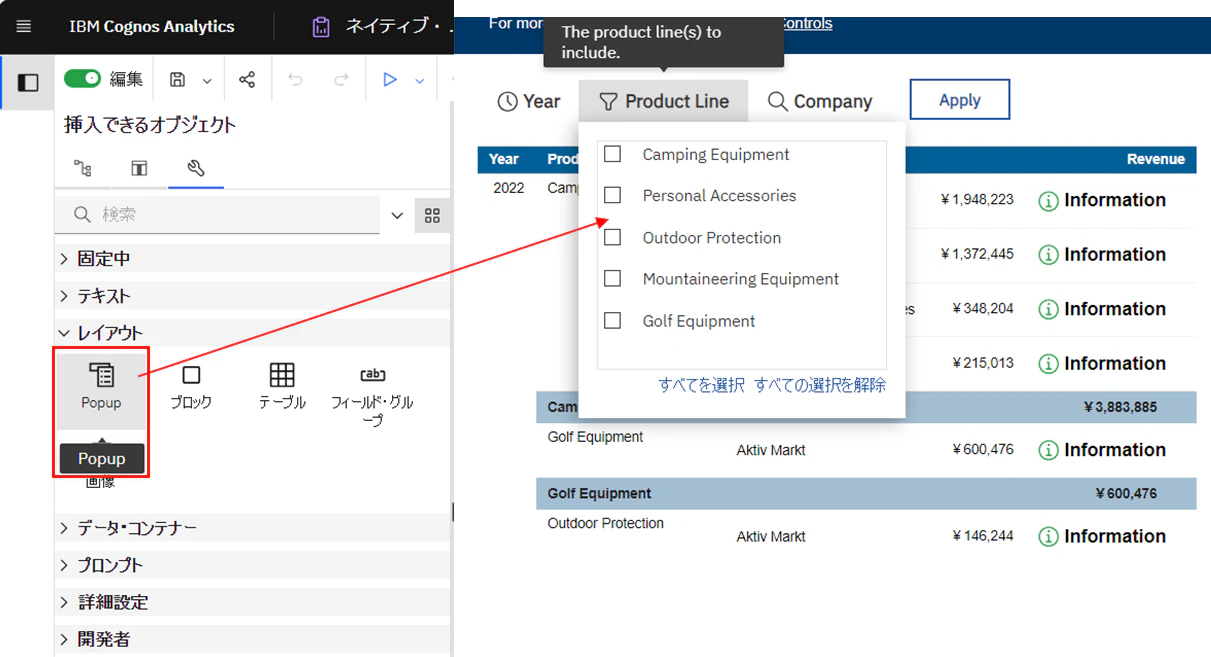Check the Mountaineering Equipment checkbox
Viewport: 1211px width, 657px height.
[x=613, y=278]
